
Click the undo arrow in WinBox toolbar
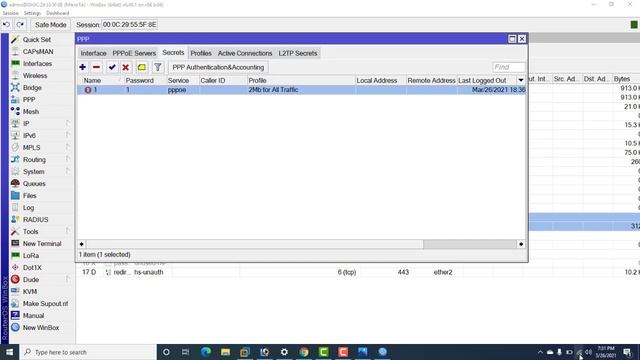(x=7, y=25)
